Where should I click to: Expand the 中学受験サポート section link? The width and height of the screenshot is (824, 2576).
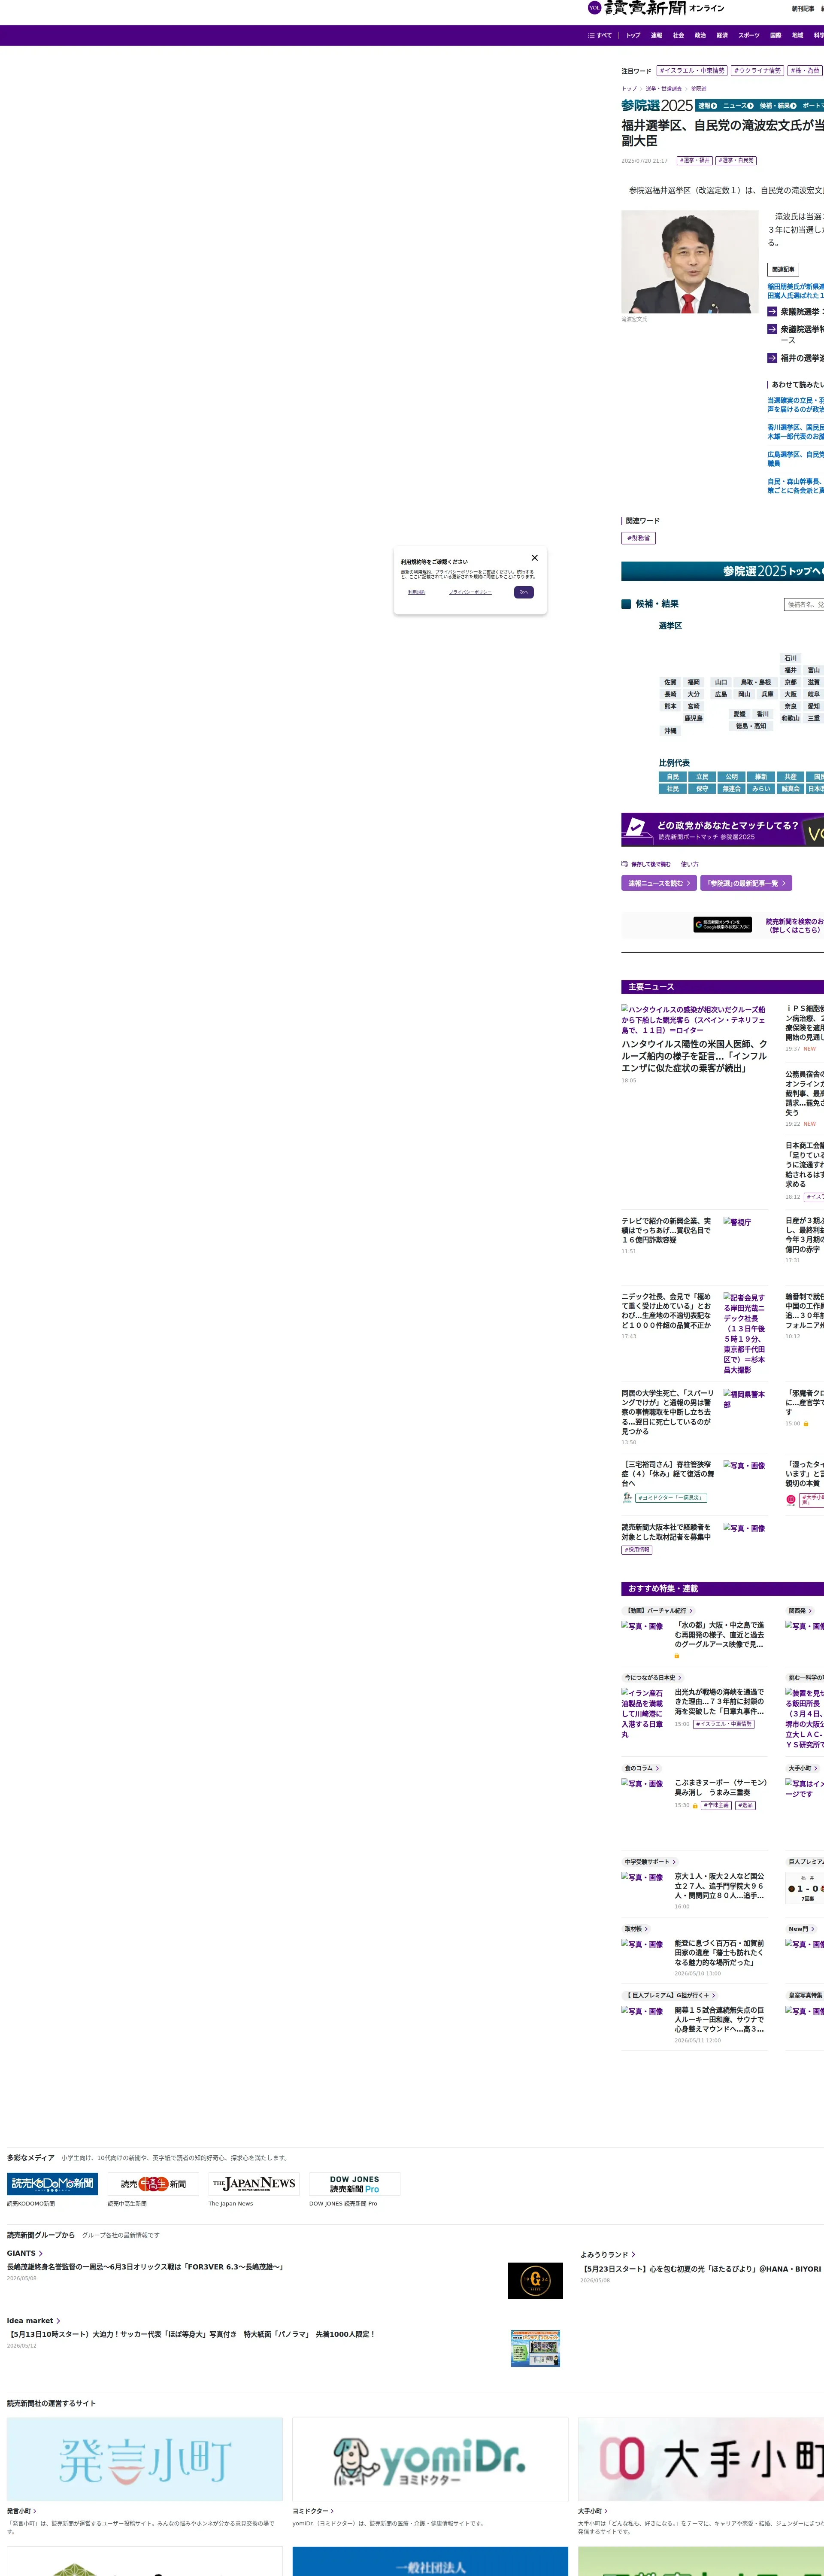[650, 1862]
